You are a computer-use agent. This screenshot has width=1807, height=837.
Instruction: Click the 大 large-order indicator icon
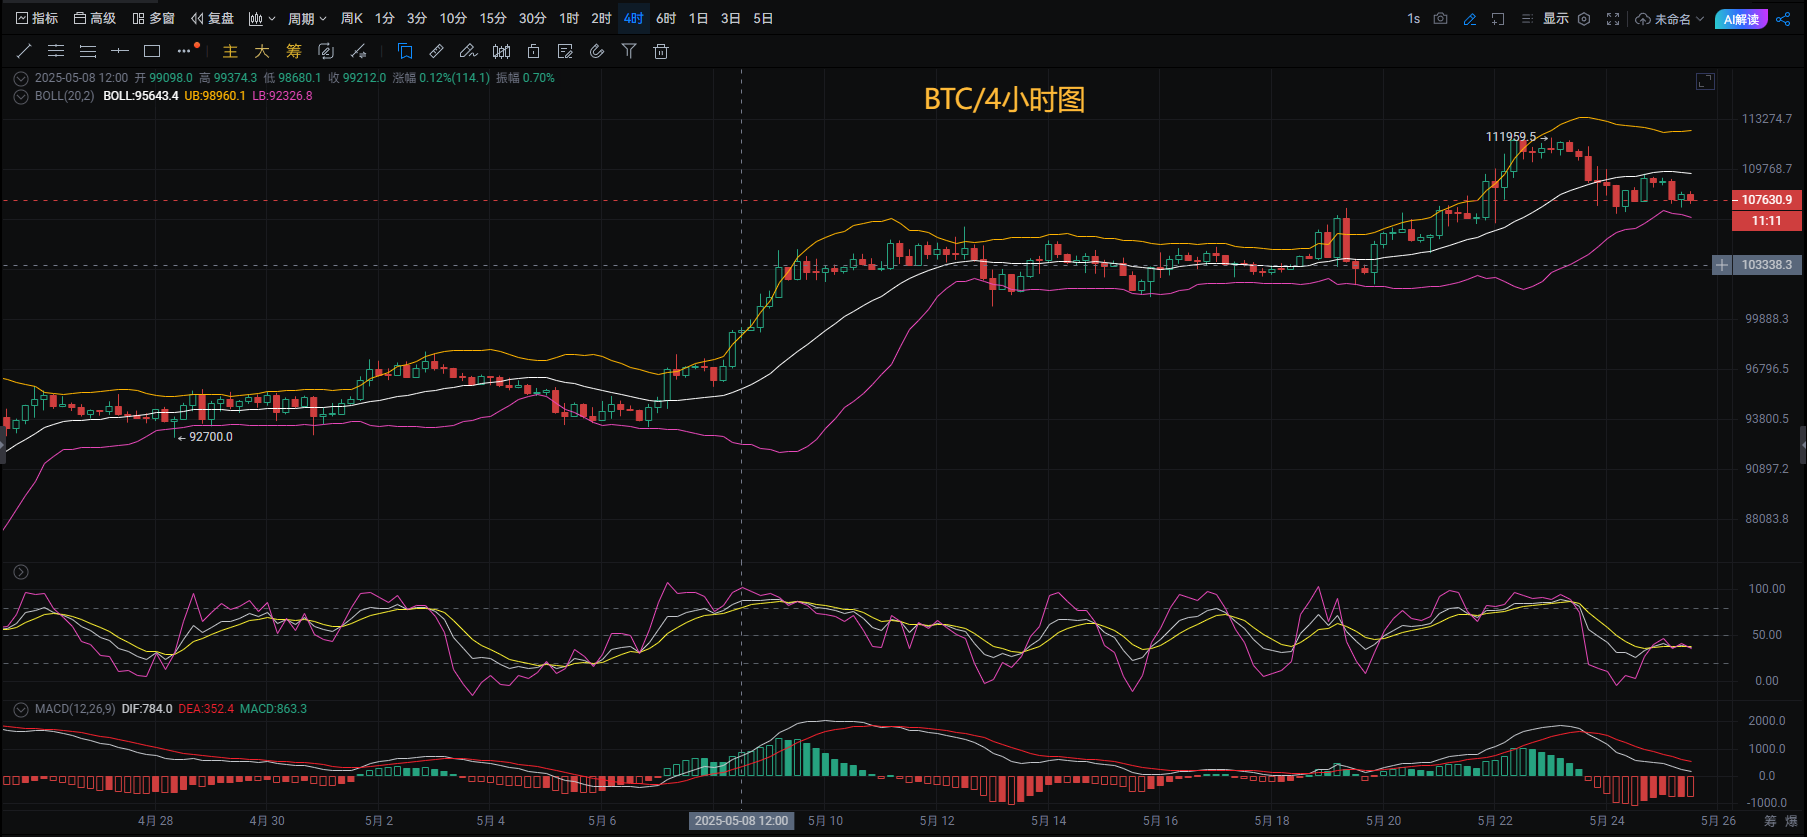[262, 51]
